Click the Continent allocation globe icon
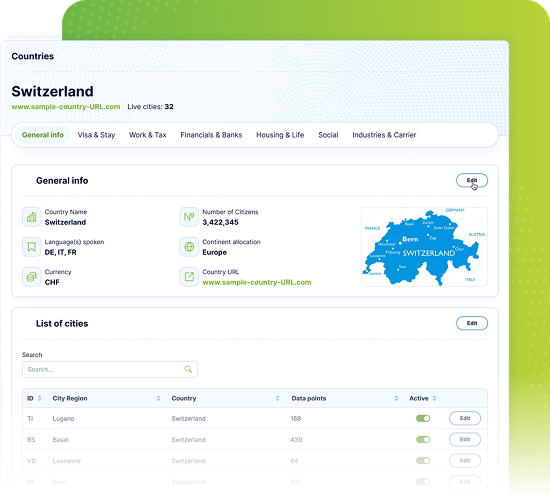This screenshot has height=497, width=550. 189,247
